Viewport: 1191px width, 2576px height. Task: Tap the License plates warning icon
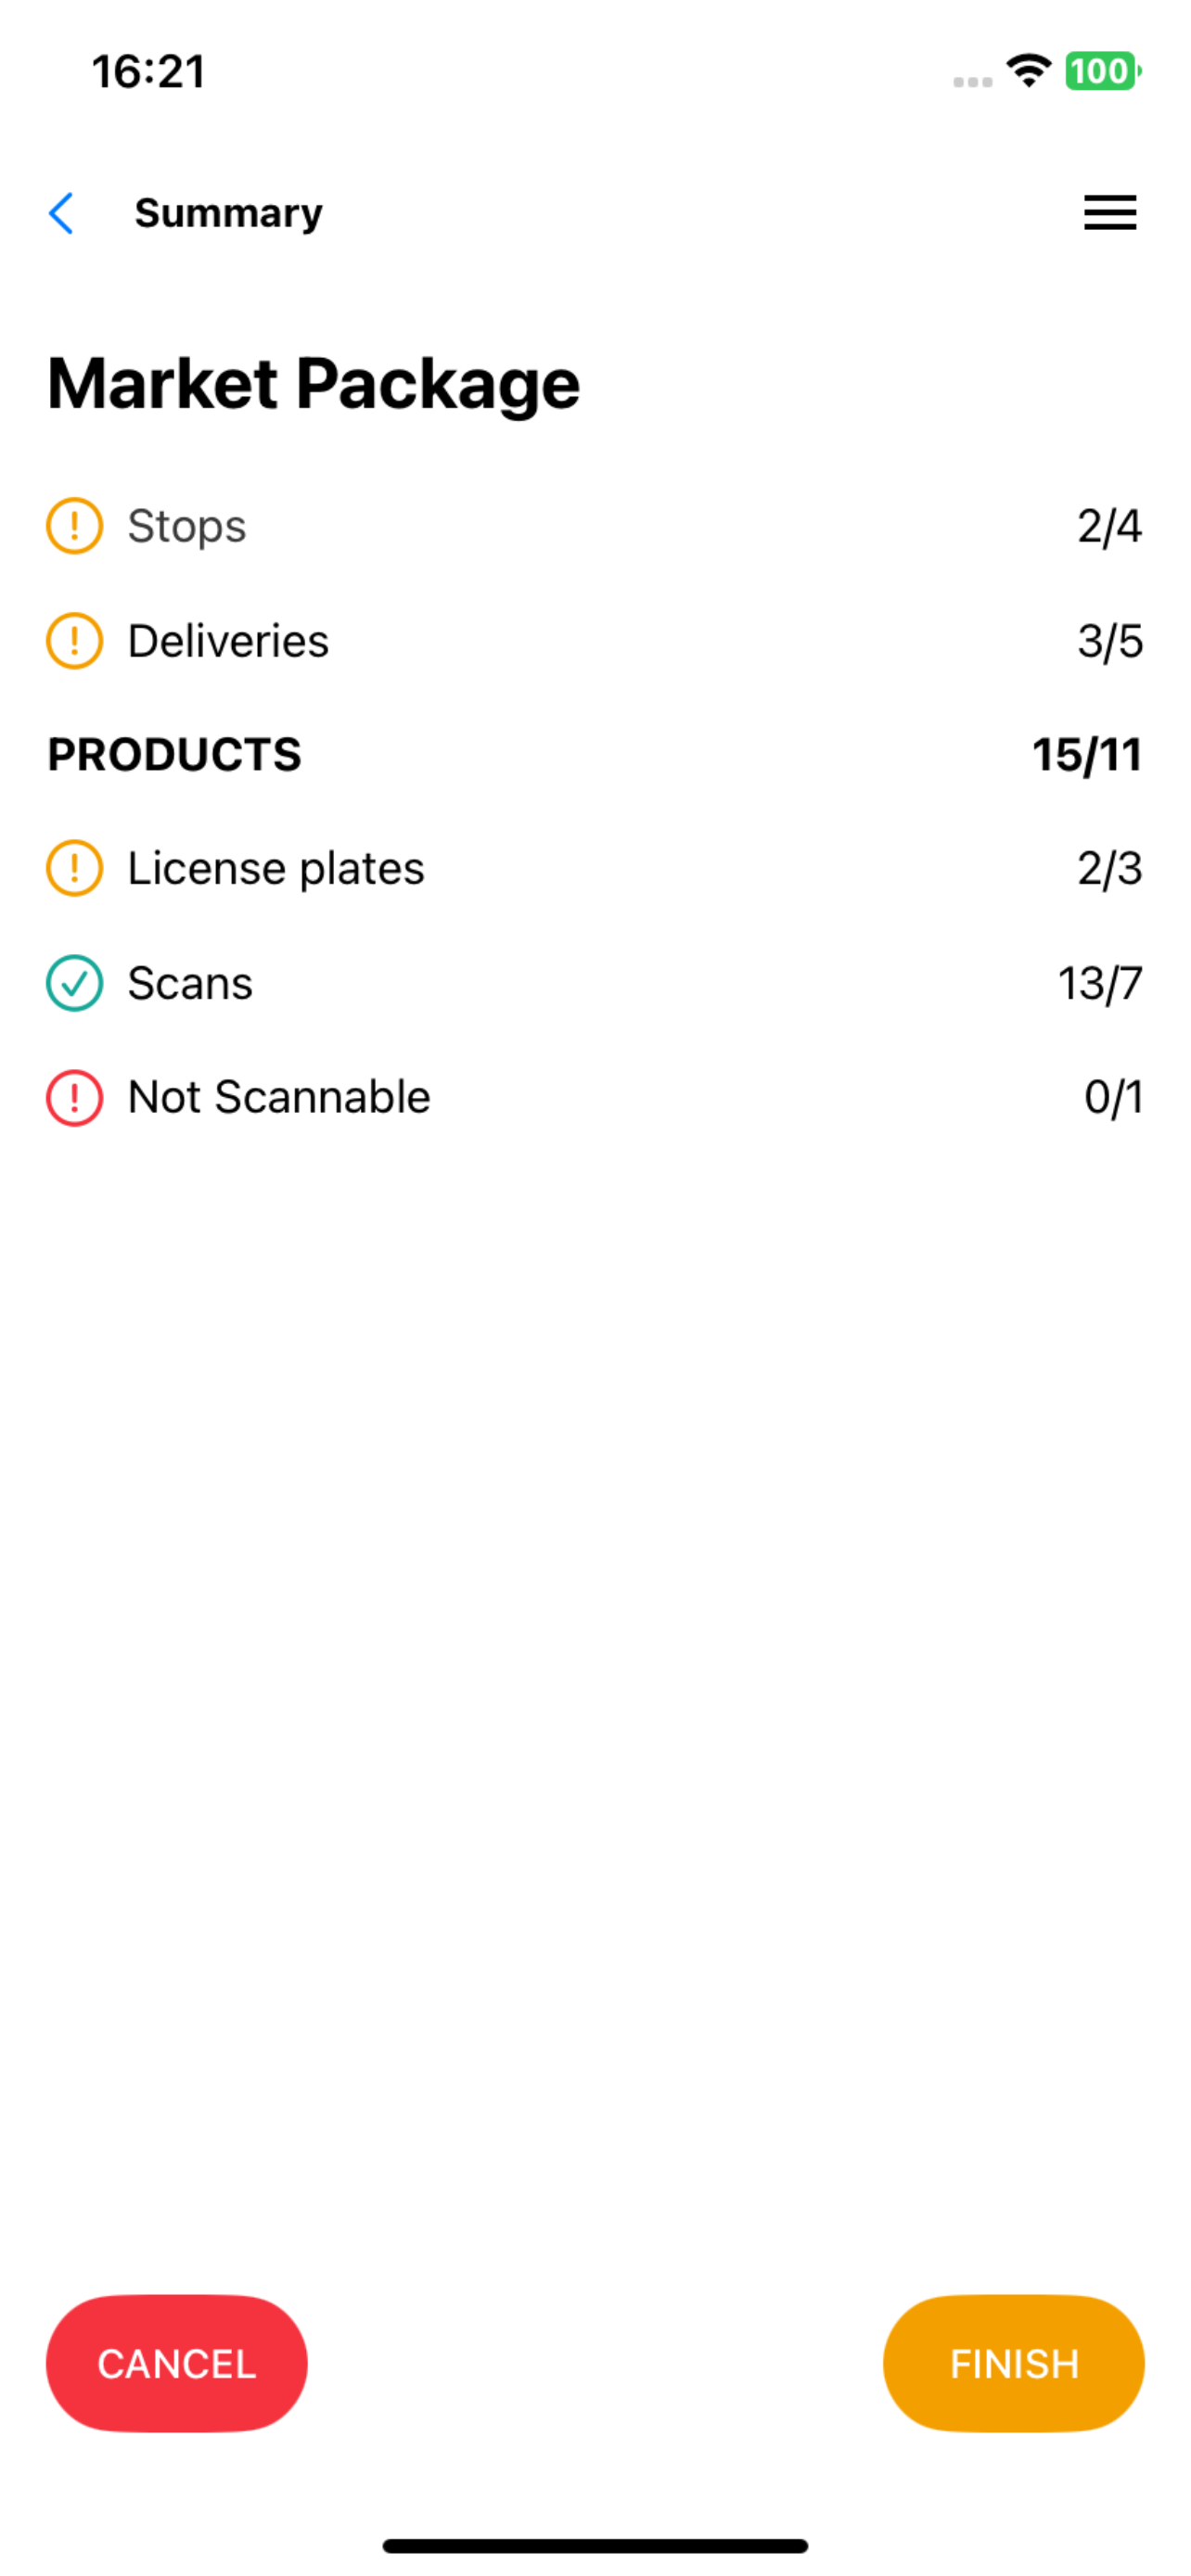pyautogui.click(x=75, y=868)
